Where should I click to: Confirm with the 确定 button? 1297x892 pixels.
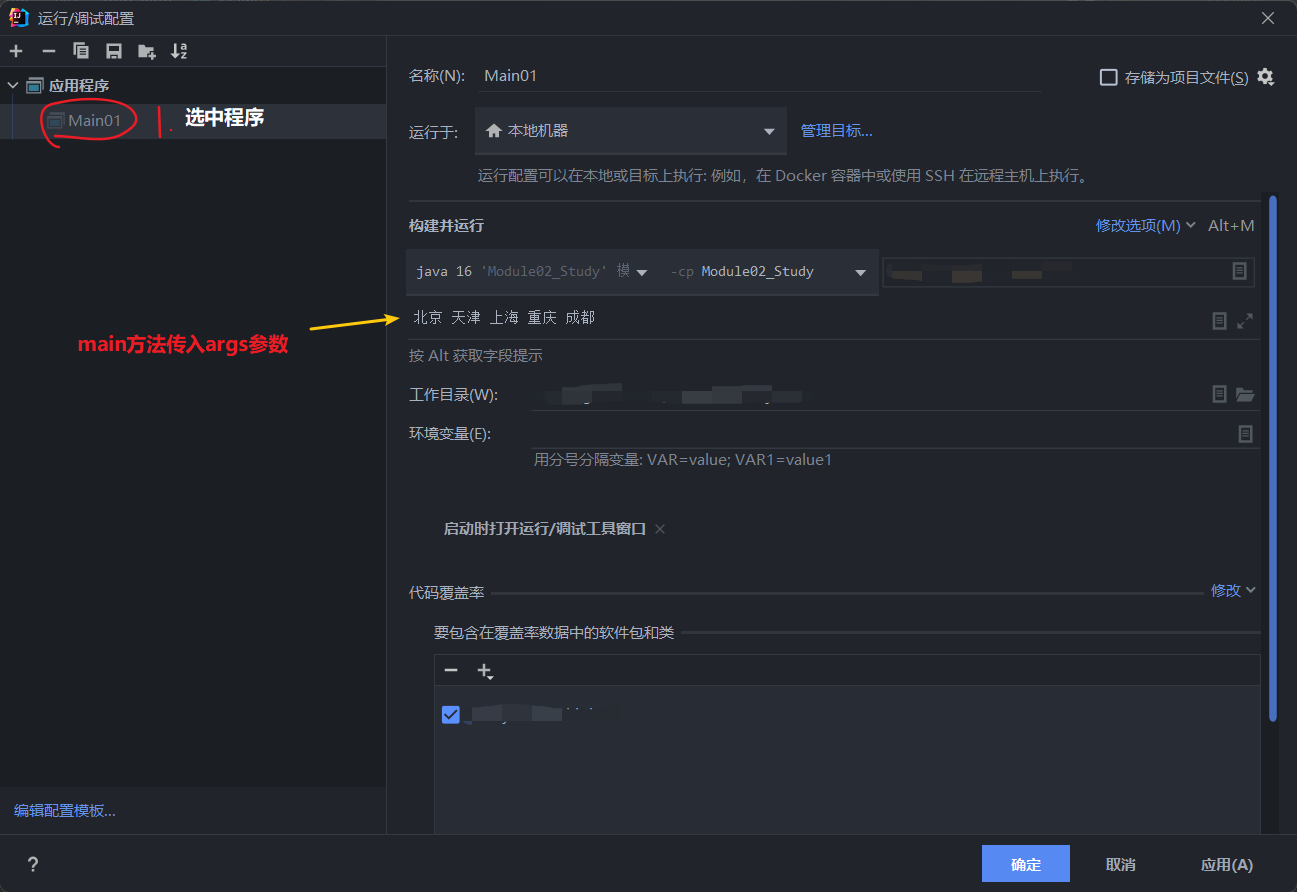(x=1026, y=865)
